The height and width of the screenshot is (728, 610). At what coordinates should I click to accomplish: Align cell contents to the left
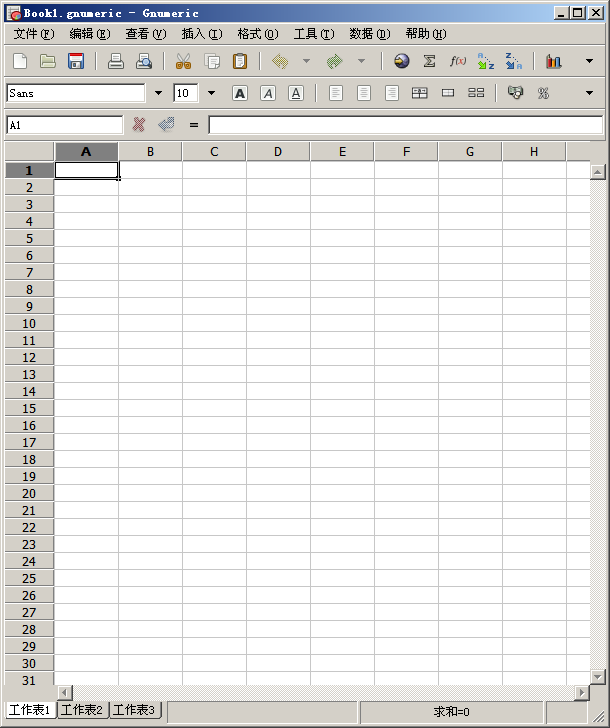point(336,93)
